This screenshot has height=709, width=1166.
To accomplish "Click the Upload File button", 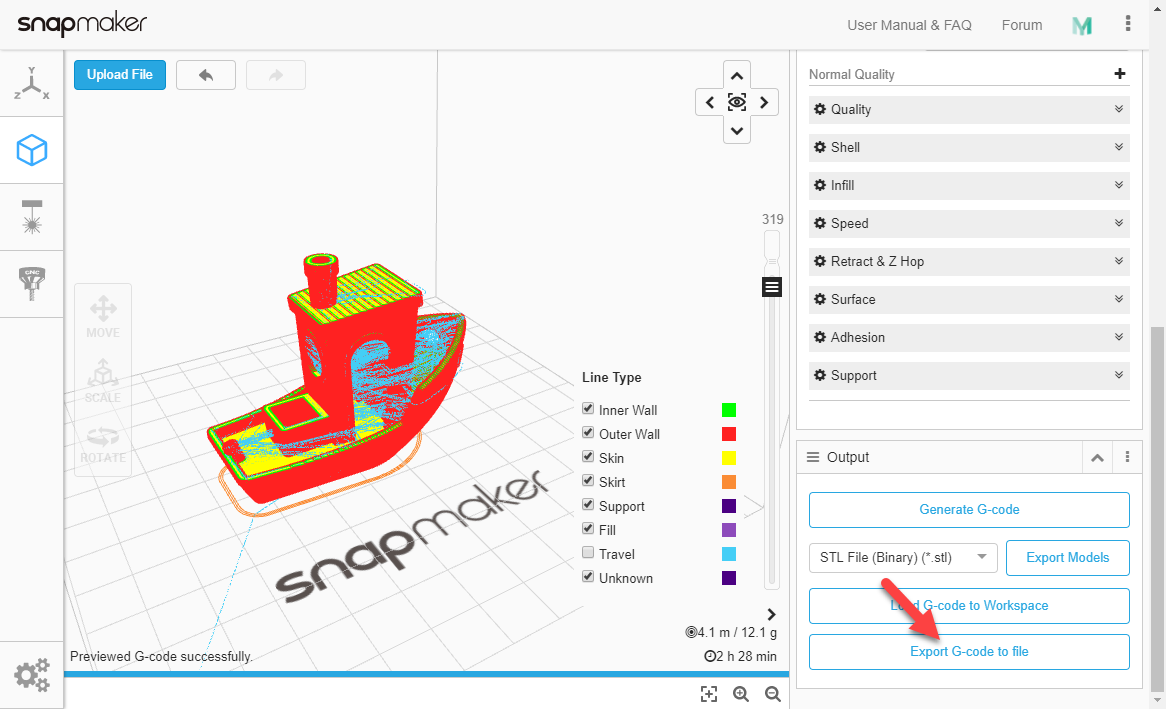I will (x=120, y=75).
